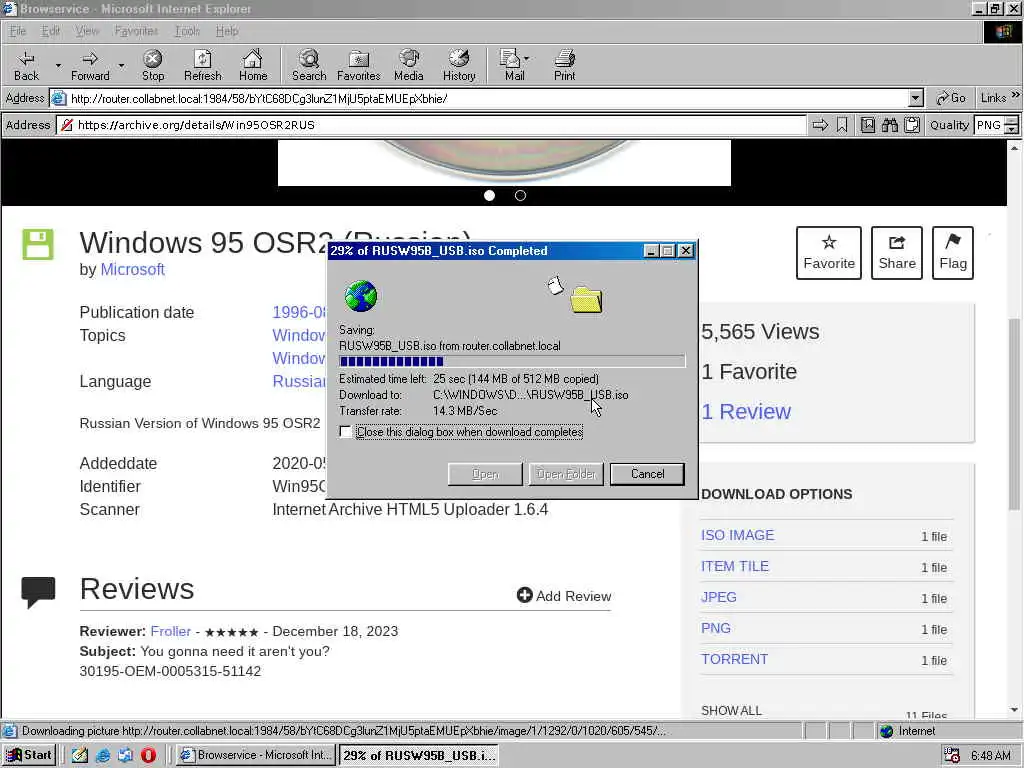The image size is (1024, 768).
Task: Click the Opera quick launch icon
Action: pos(148,755)
